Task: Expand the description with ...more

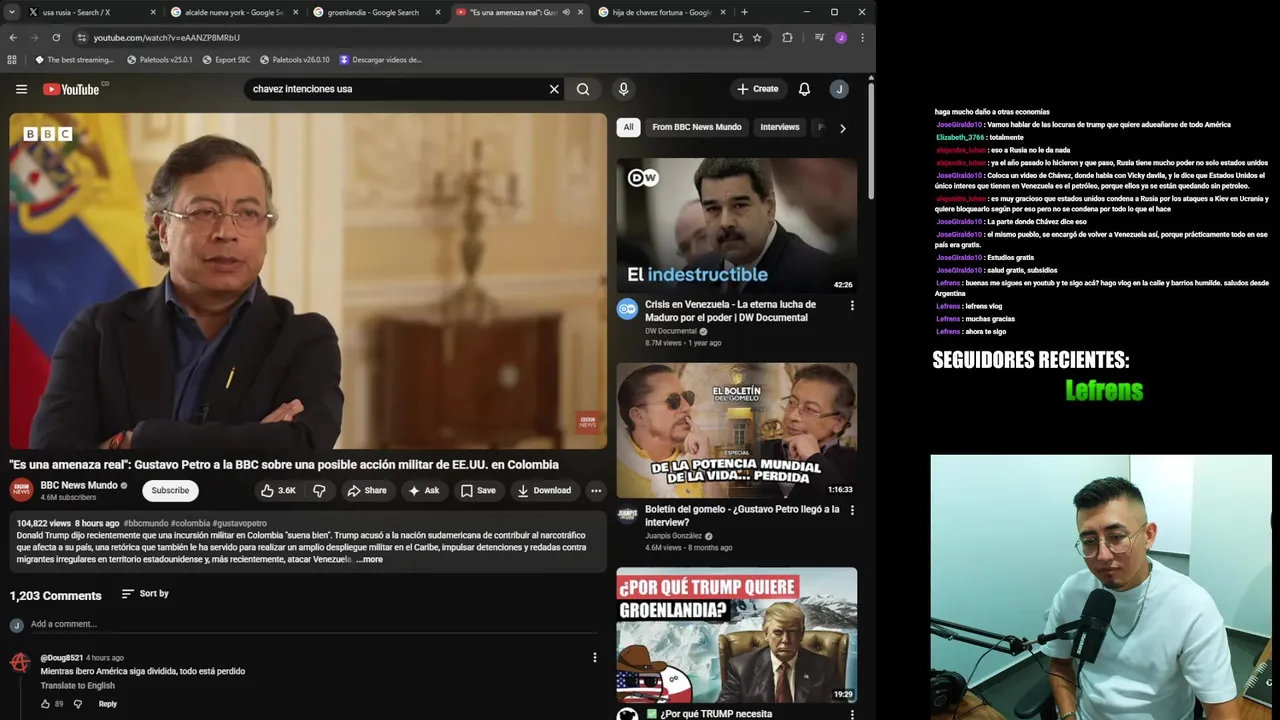Action: [369, 560]
